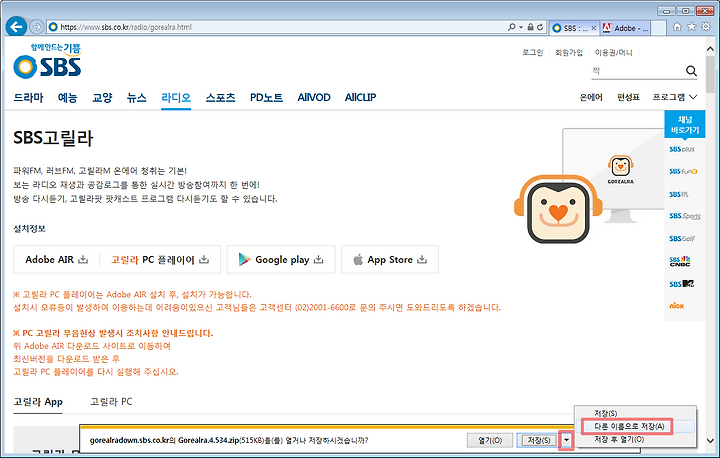Click the download icon beside Adobe AIR
The image size is (720, 458).
[83, 260]
